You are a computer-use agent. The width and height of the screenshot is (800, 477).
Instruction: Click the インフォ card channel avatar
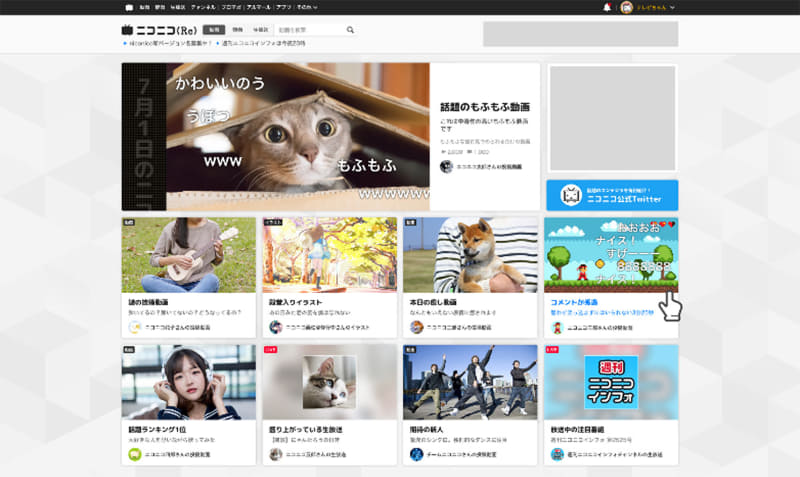pyautogui.click(x=557, y=454)
